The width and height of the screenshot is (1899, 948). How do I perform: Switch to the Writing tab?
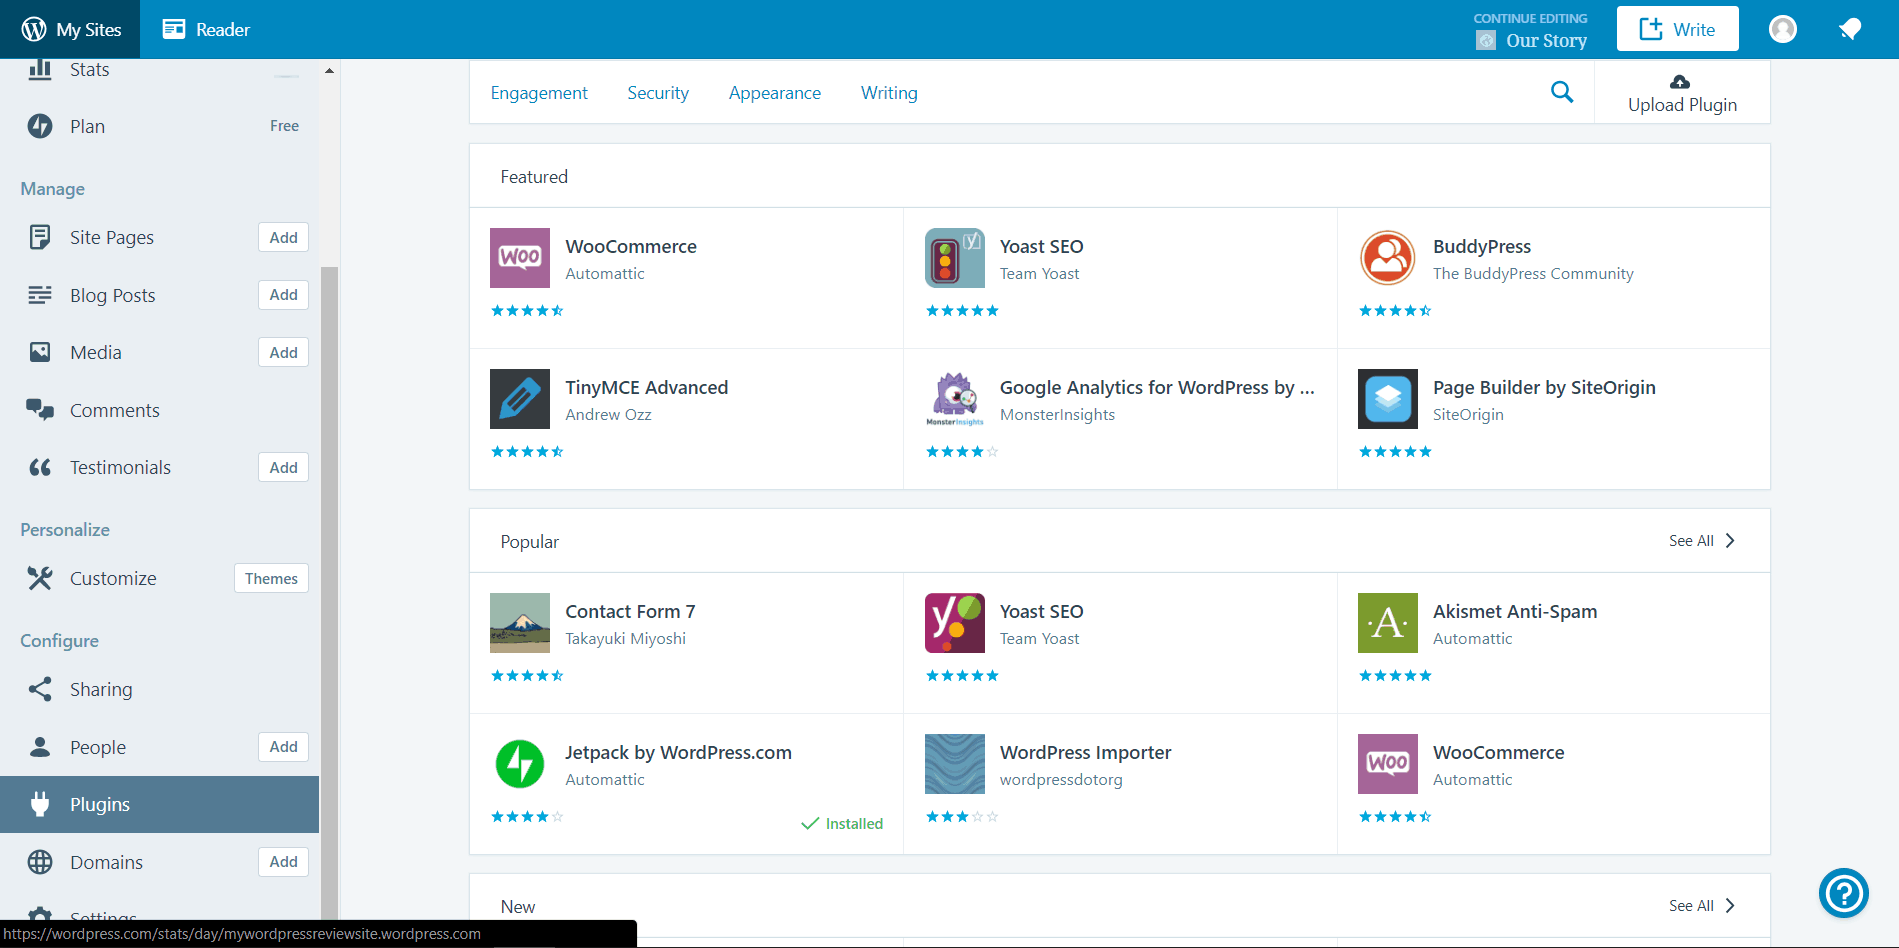point(889,92)
